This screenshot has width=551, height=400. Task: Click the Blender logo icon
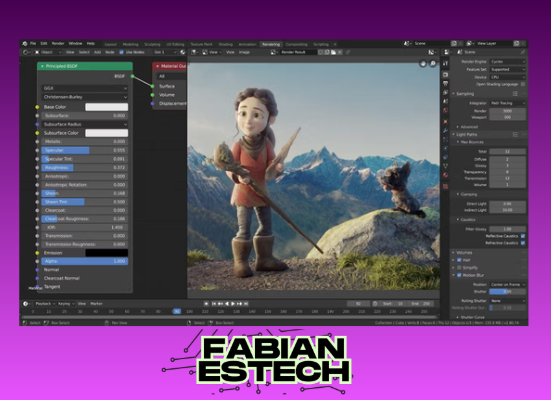(25, 44)
